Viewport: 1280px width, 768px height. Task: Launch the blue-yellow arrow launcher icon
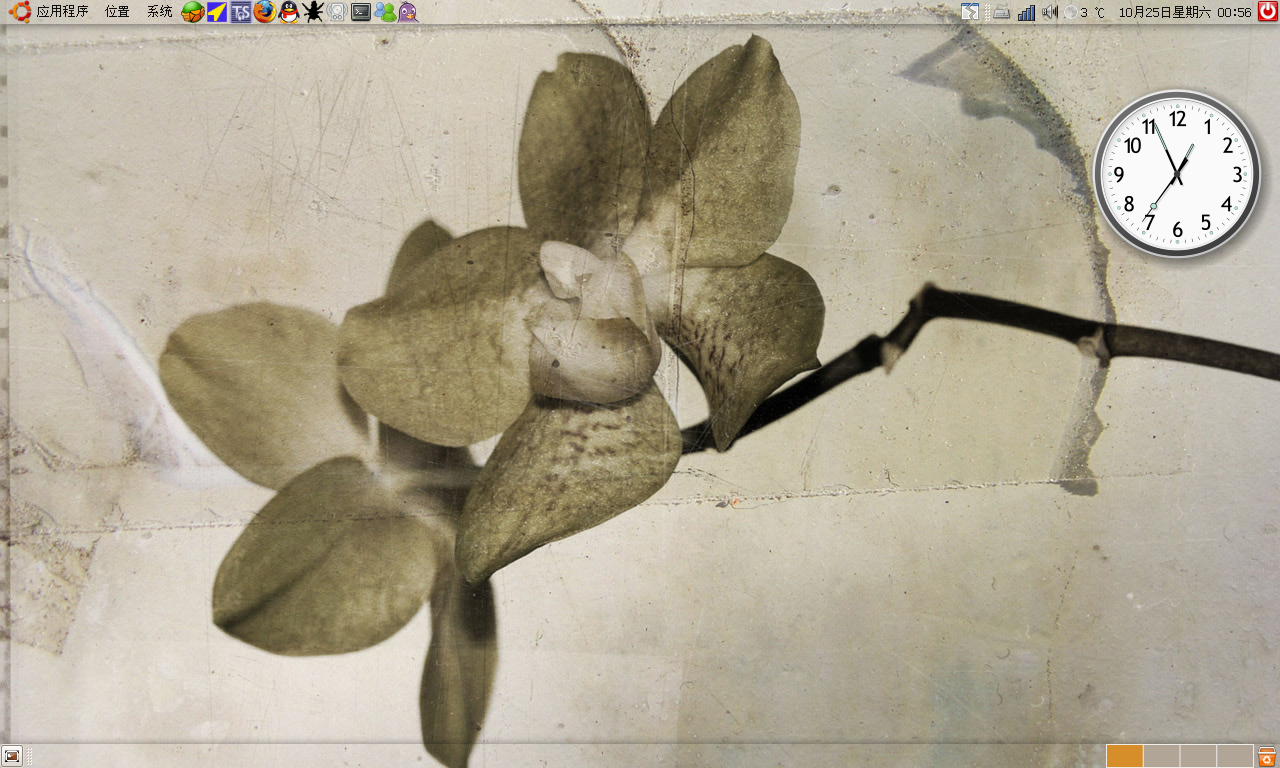(217, 12)
